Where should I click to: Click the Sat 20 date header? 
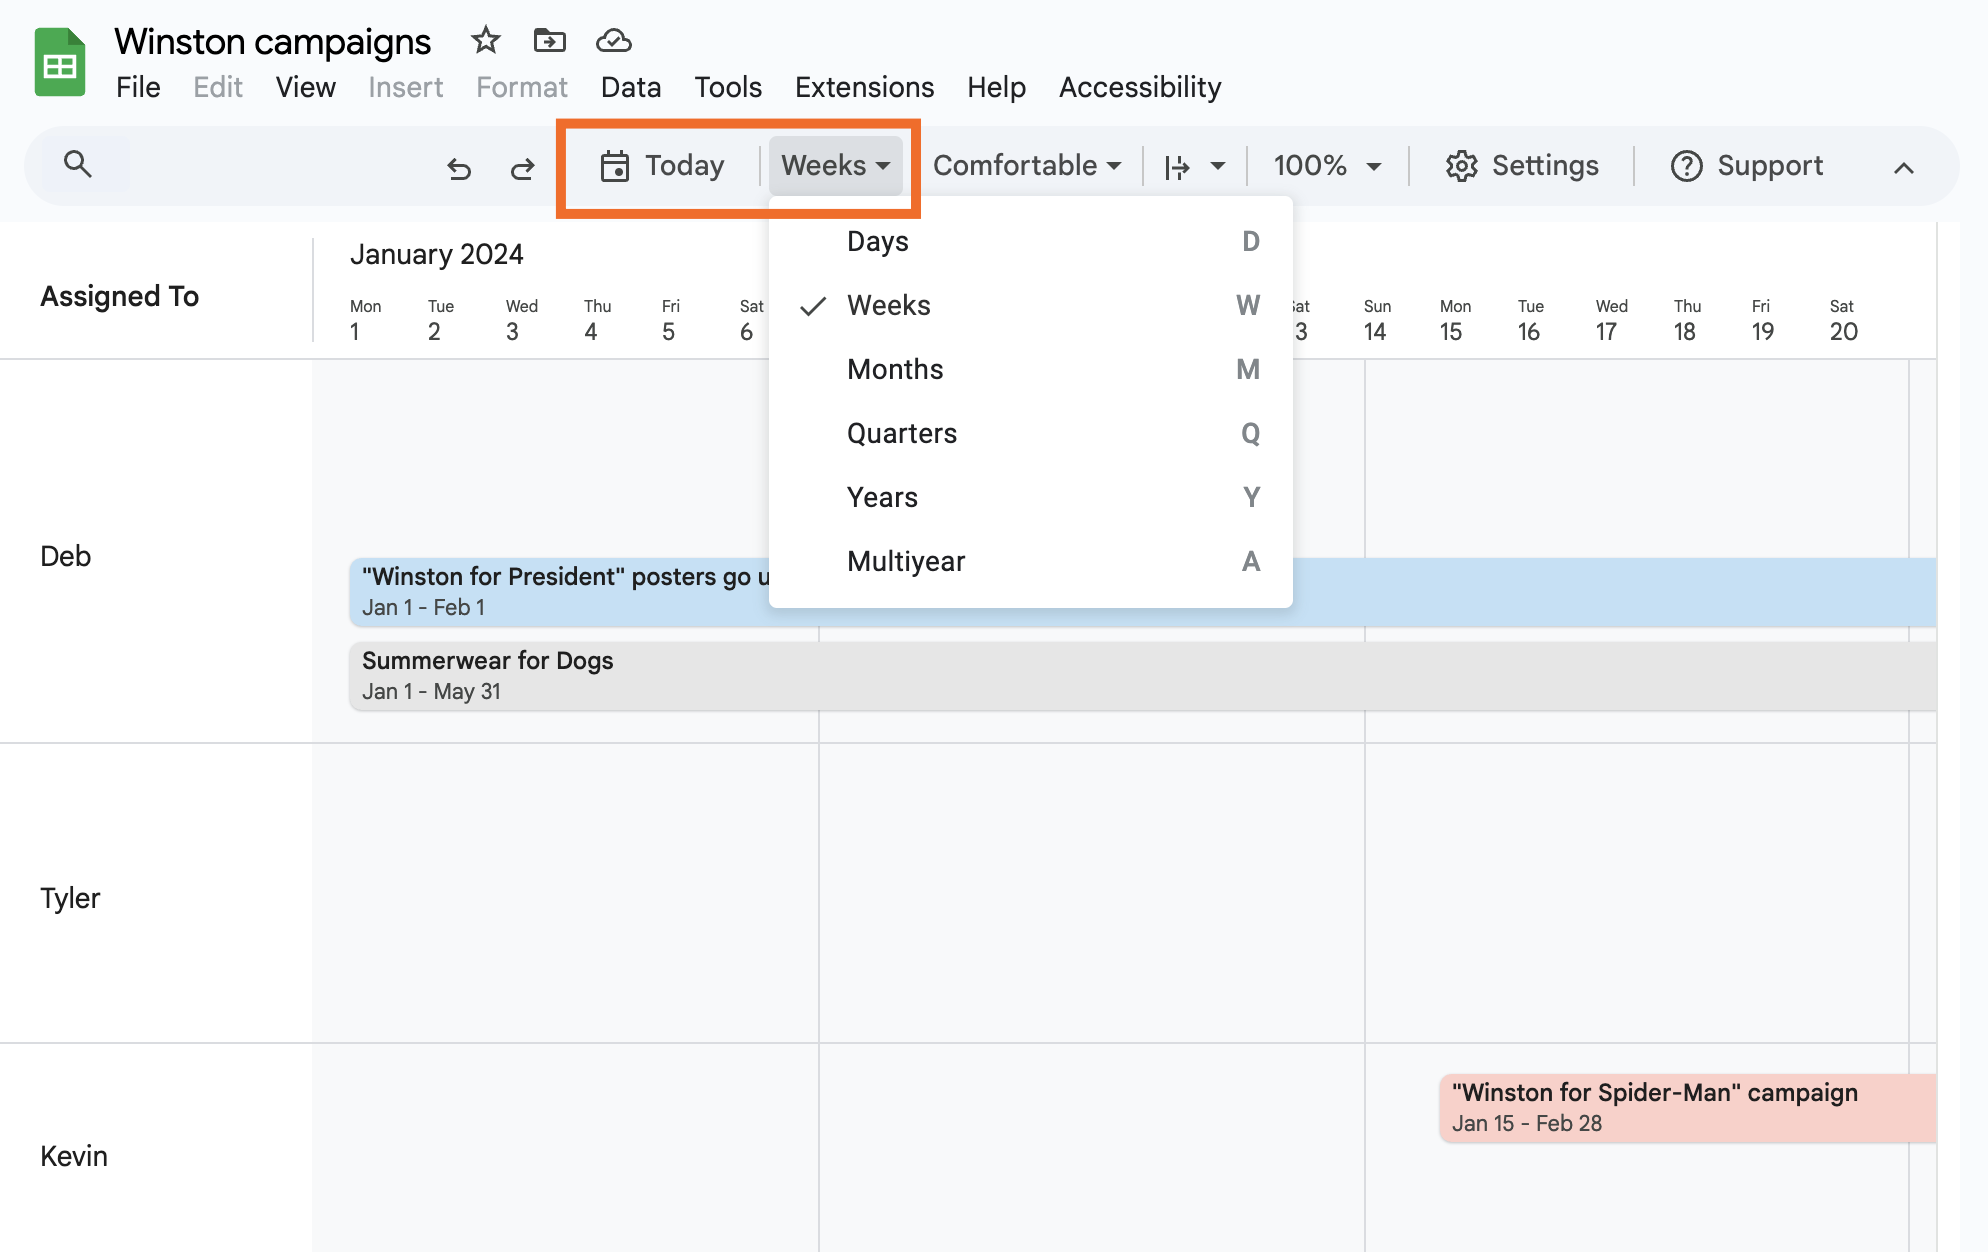pyautogui.click(x=1843, y=320)
